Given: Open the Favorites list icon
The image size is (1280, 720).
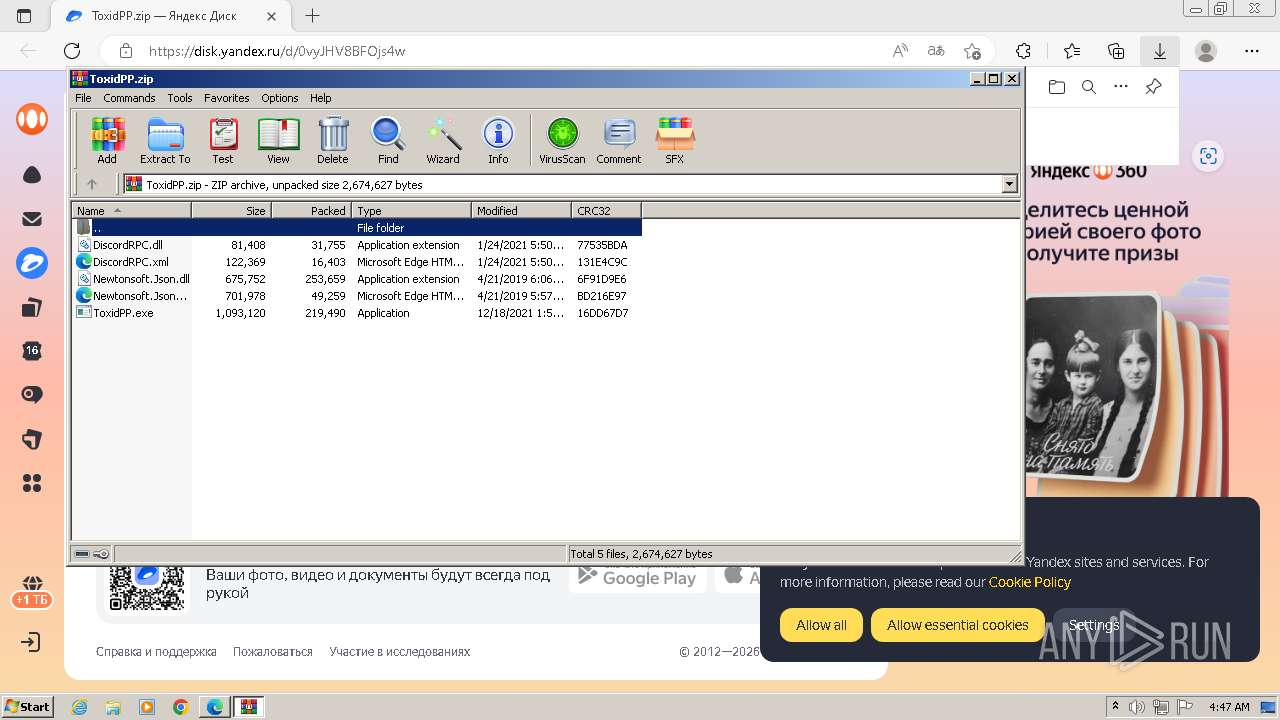Looking at the screenshot, I should click(x=1072, y=51).
